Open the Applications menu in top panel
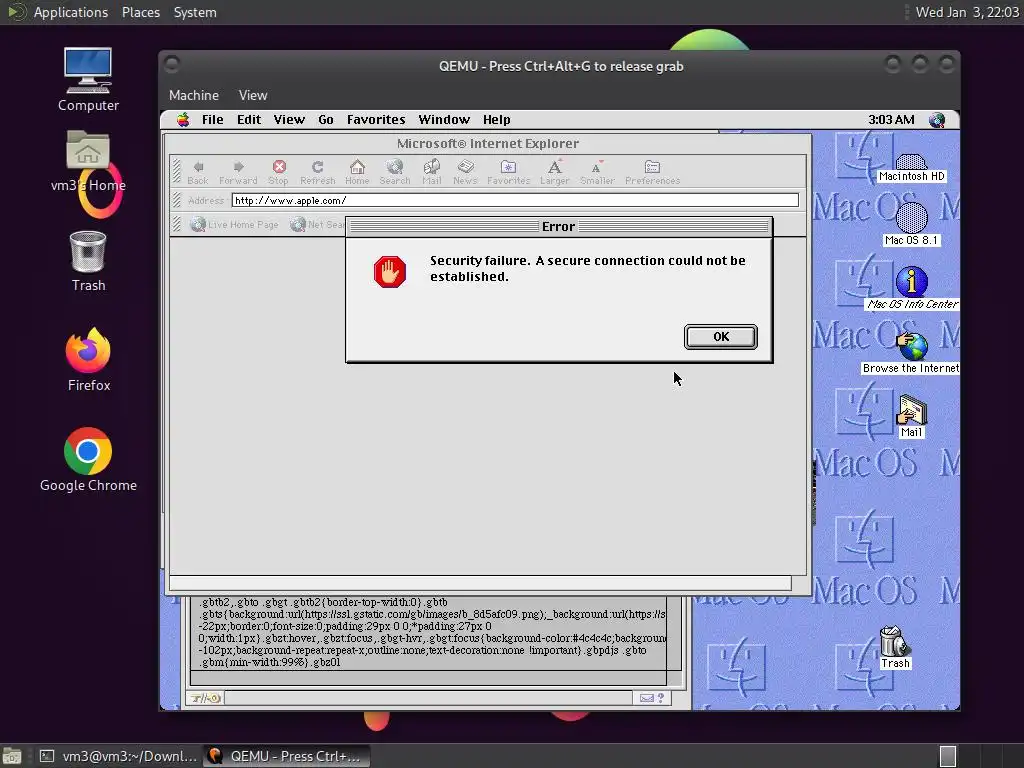 pos(71,12)
